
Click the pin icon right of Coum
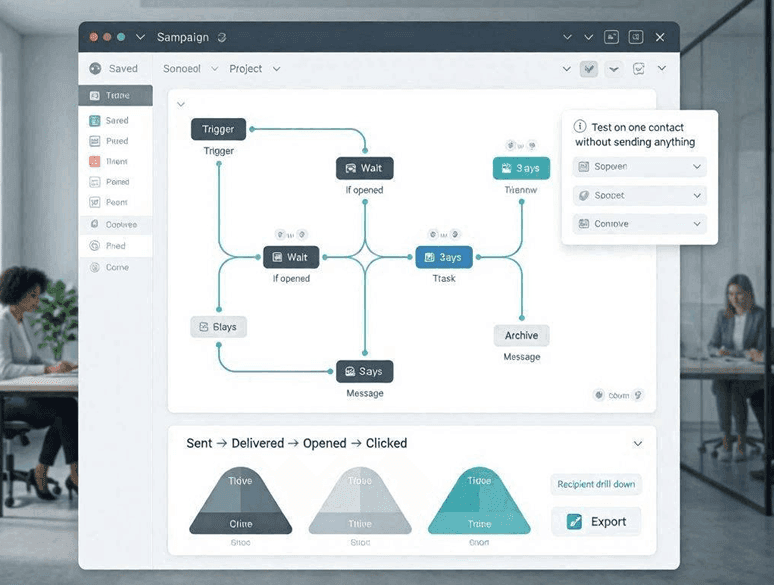point(638,395)
